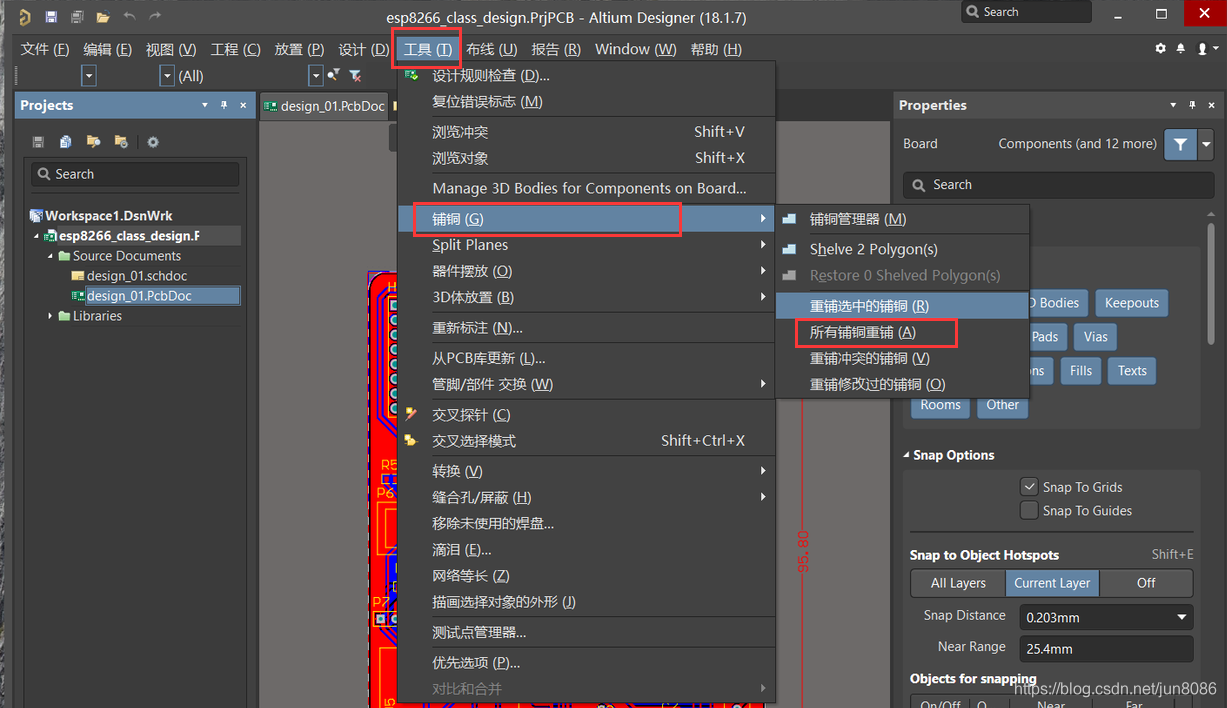Collapse the Source Documents folder
The image size is (1227, 708).
click(51, 256)
